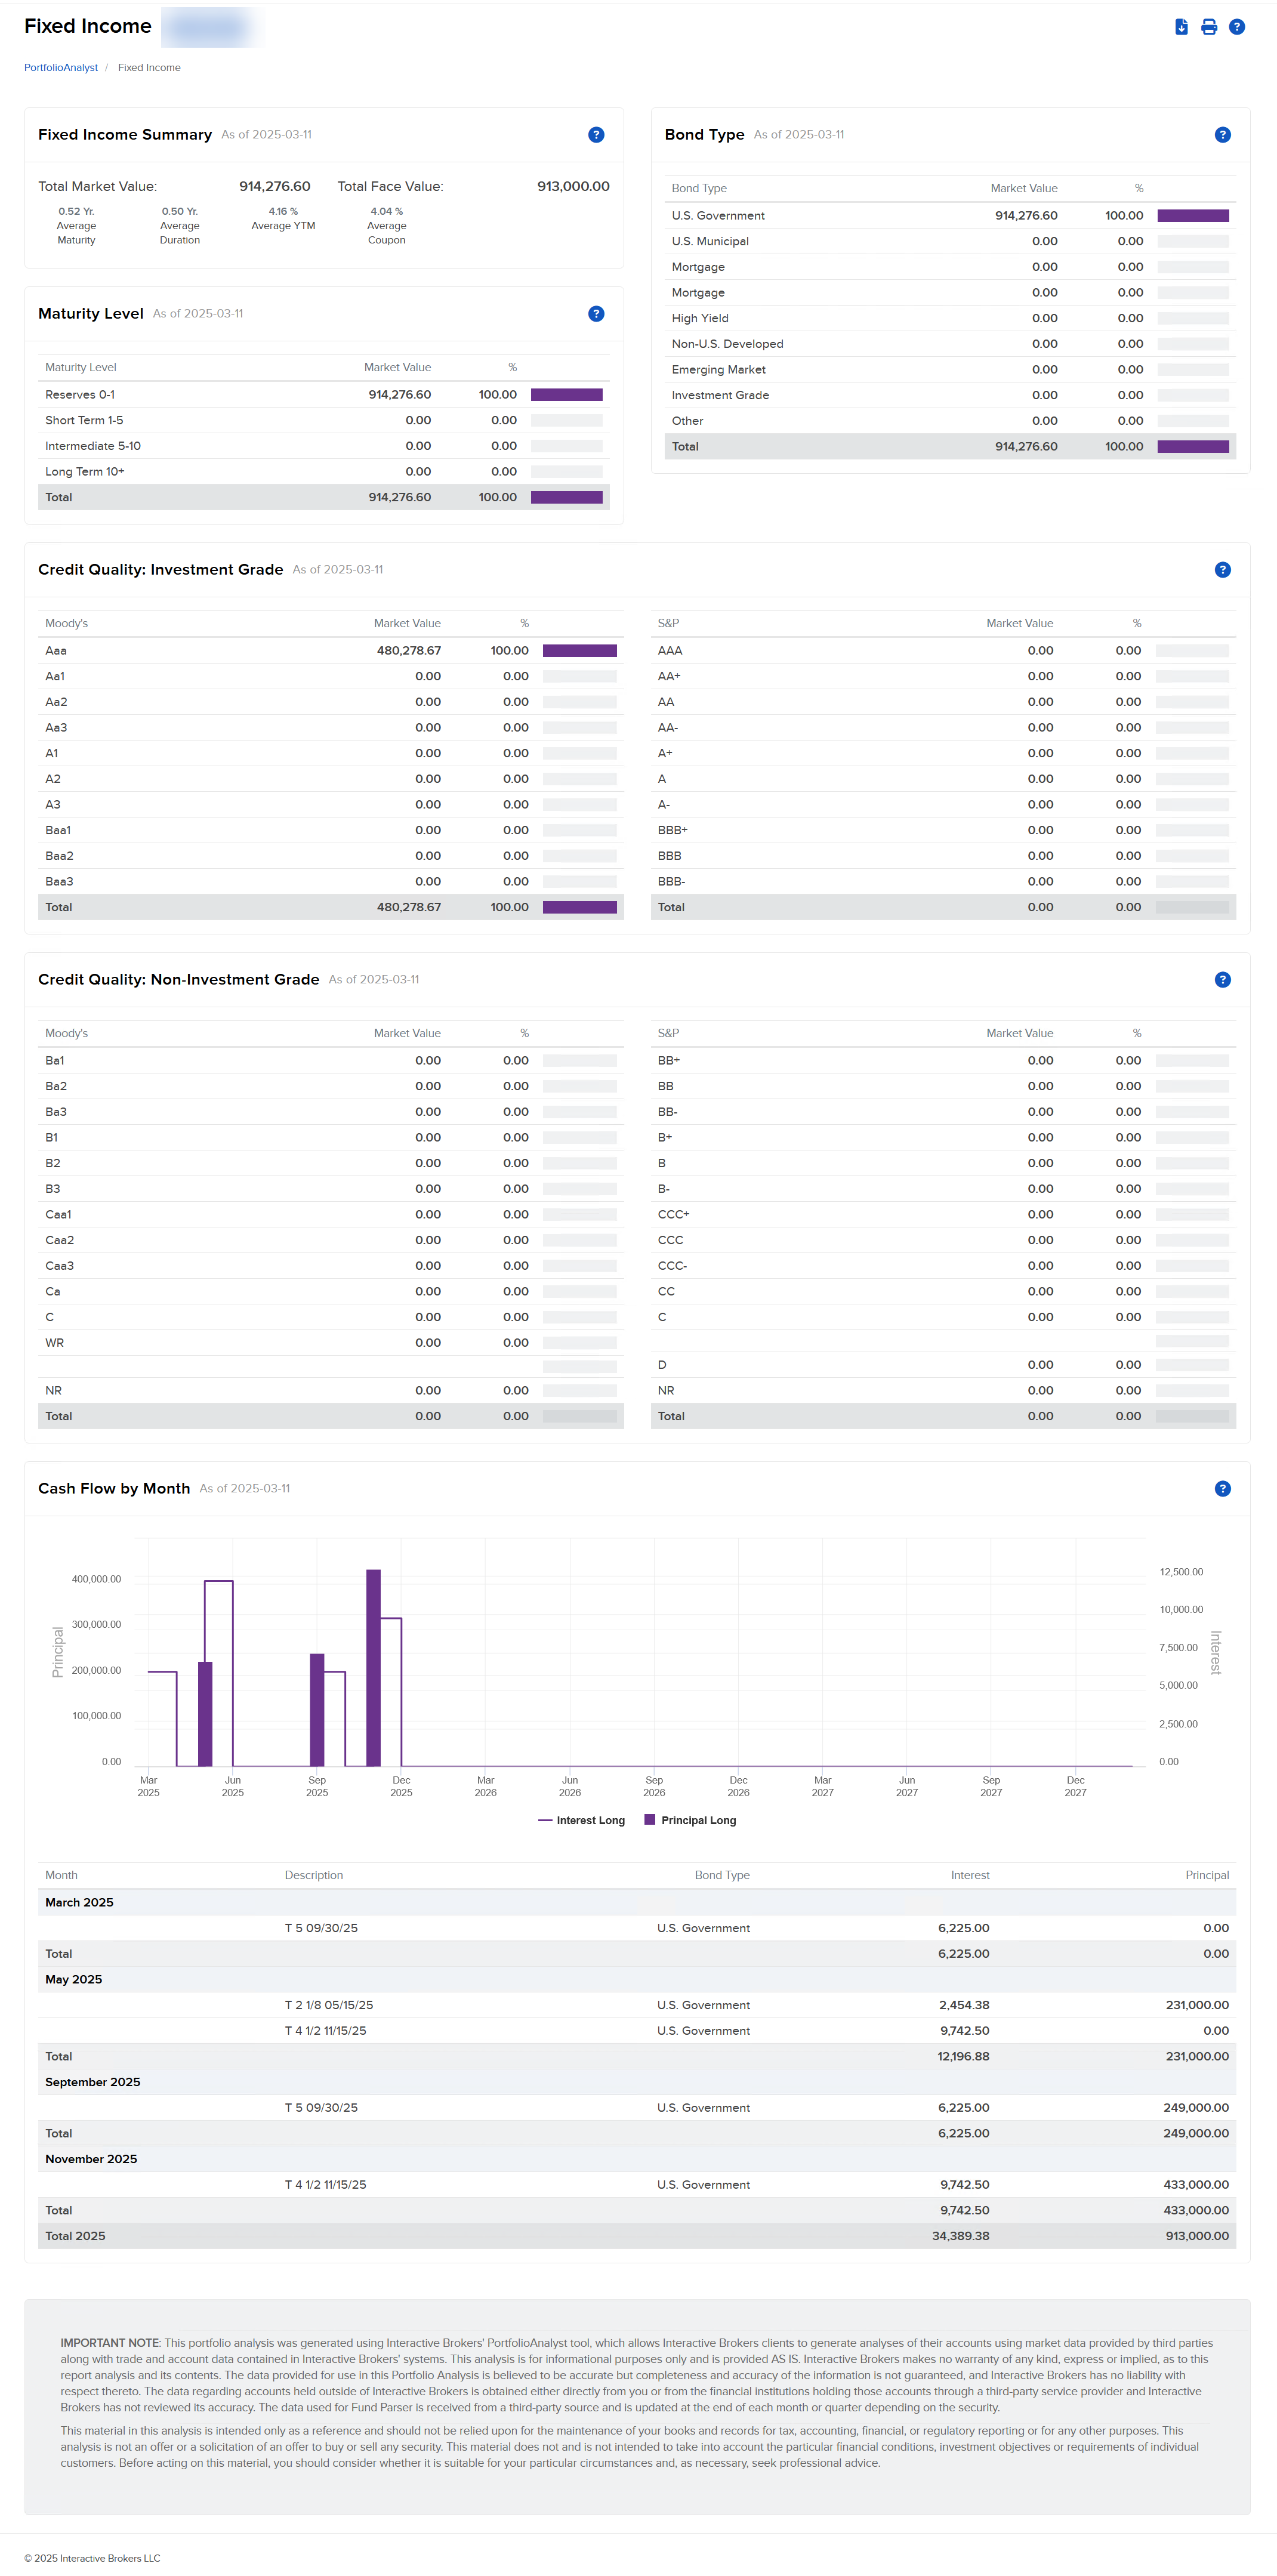
Task: Toggle Interest Long series in chart legend
Action: [x=581, y=1821]
